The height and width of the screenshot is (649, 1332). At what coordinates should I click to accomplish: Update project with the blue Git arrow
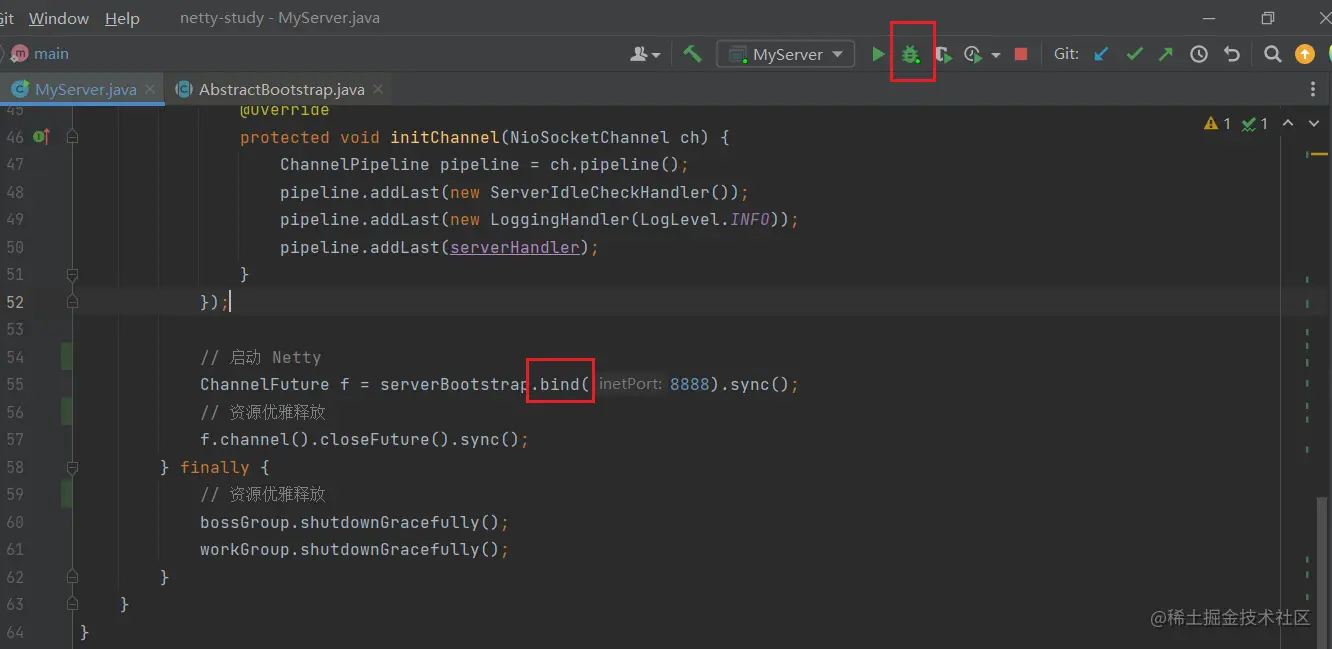coord(1101,54)
